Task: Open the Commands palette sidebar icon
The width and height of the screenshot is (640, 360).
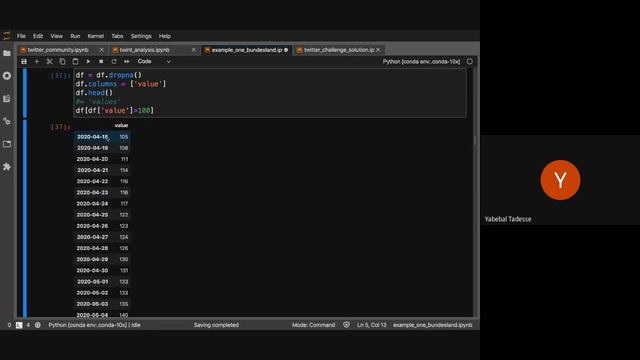Action: [x=7, y=99]
